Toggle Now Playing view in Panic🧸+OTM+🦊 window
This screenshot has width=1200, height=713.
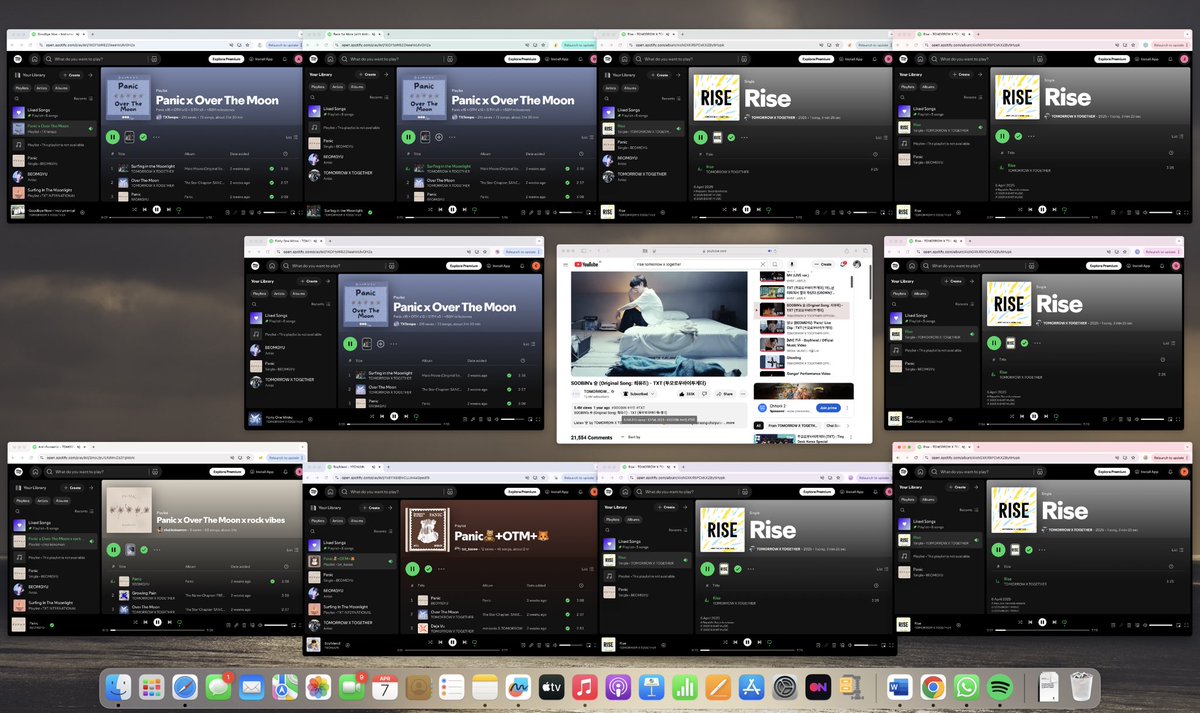[523, 645]
